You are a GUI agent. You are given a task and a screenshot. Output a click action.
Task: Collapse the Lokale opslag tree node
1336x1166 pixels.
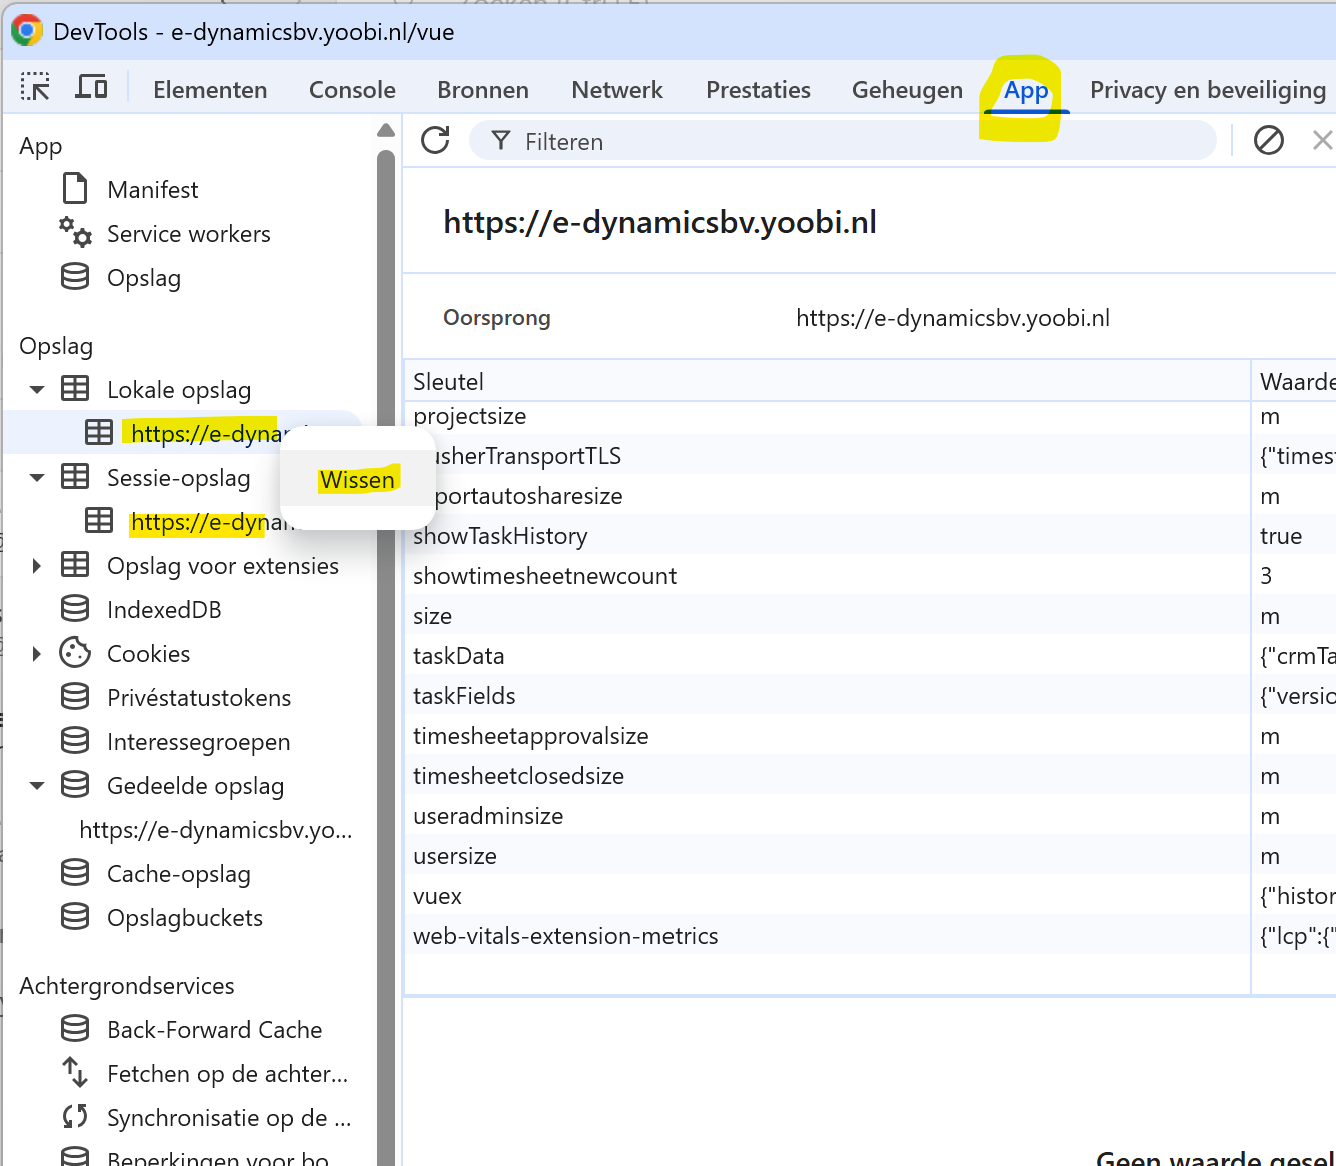pyautogui.click(x=37, y=390)
